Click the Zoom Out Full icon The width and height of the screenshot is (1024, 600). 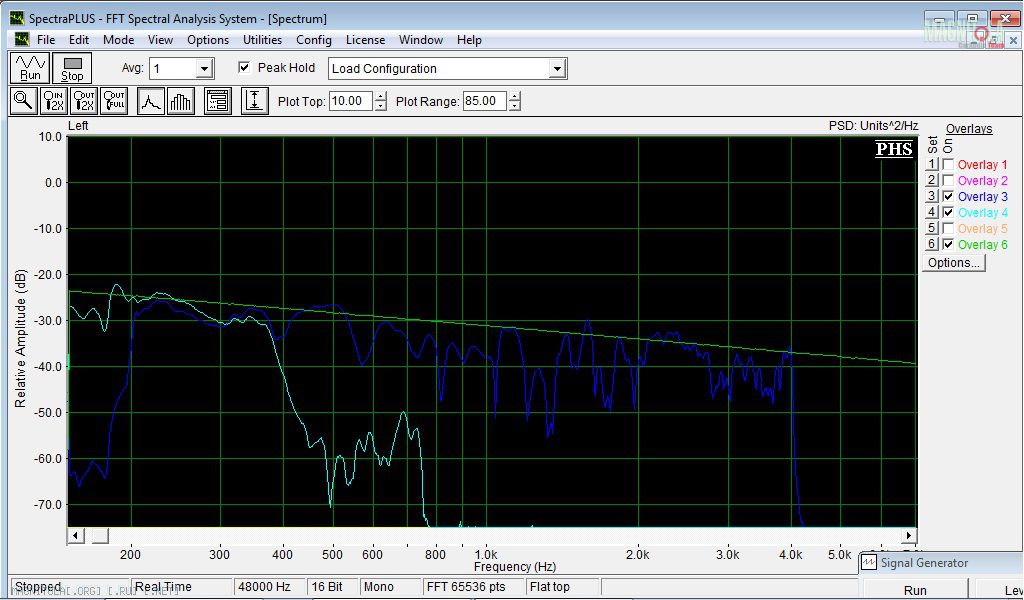[x=114, y=101]
